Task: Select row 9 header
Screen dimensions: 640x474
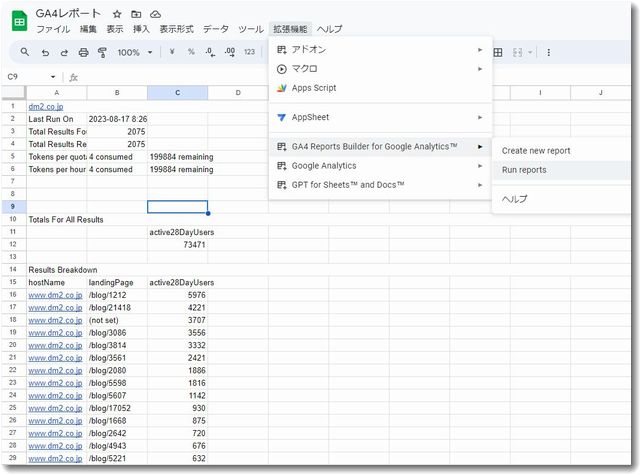Action: [13, 206]
